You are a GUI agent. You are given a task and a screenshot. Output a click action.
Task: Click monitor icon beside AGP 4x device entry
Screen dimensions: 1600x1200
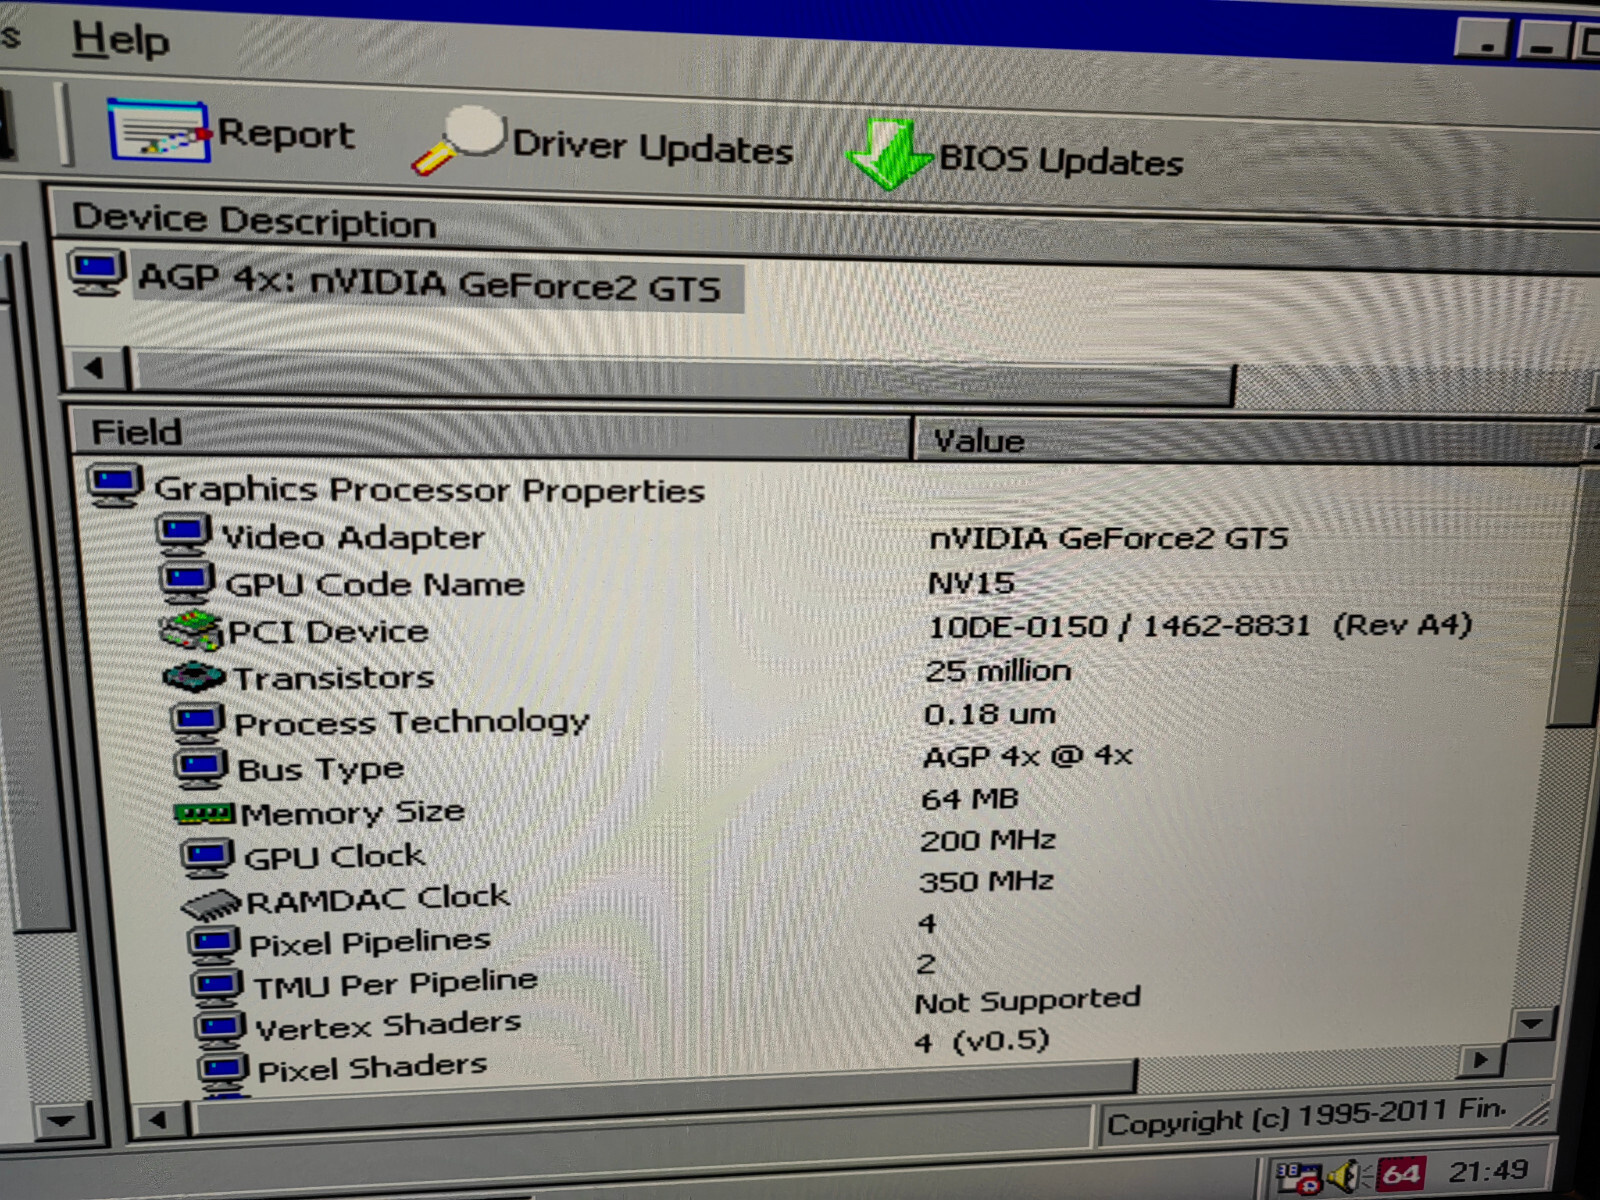click(97, 272)
